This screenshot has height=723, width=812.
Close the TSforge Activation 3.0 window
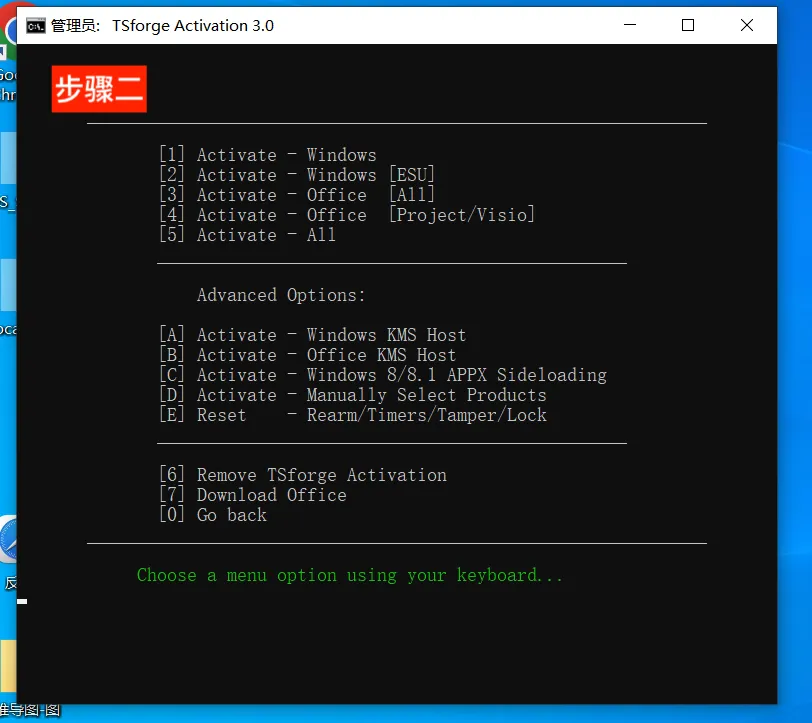747,26
